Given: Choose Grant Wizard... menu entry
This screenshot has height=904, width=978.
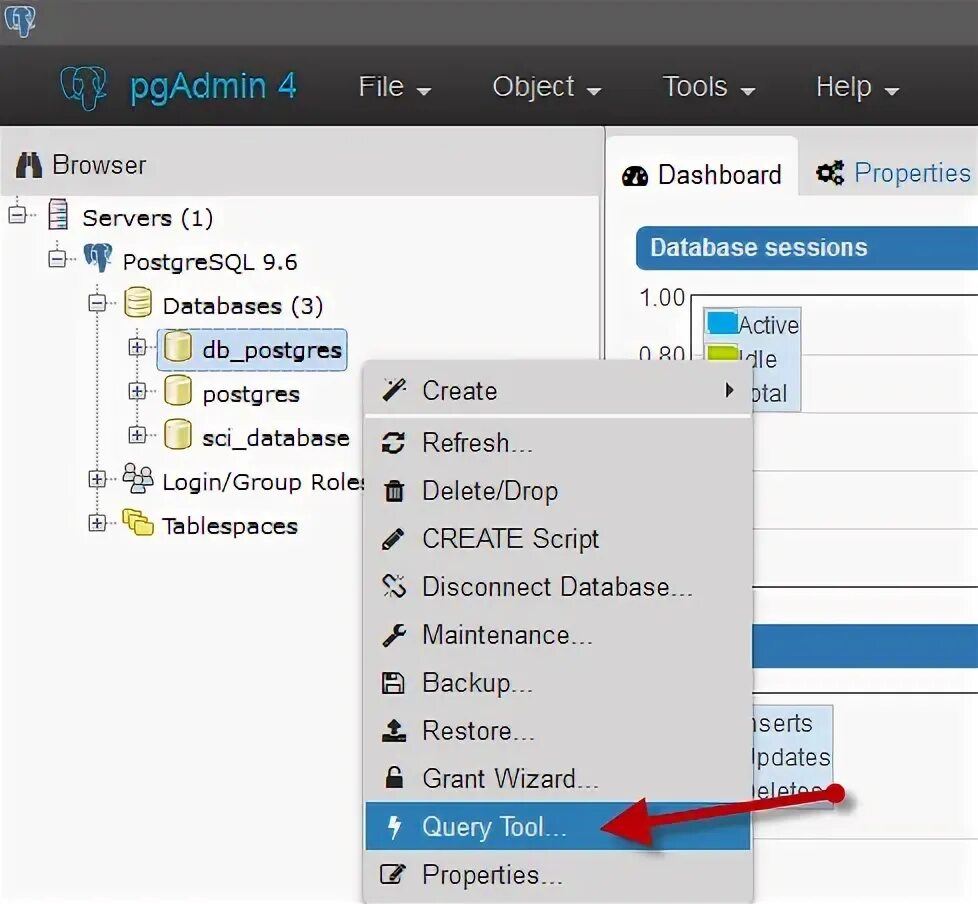Looking at the screenshot, I should (x=558, y=779).
